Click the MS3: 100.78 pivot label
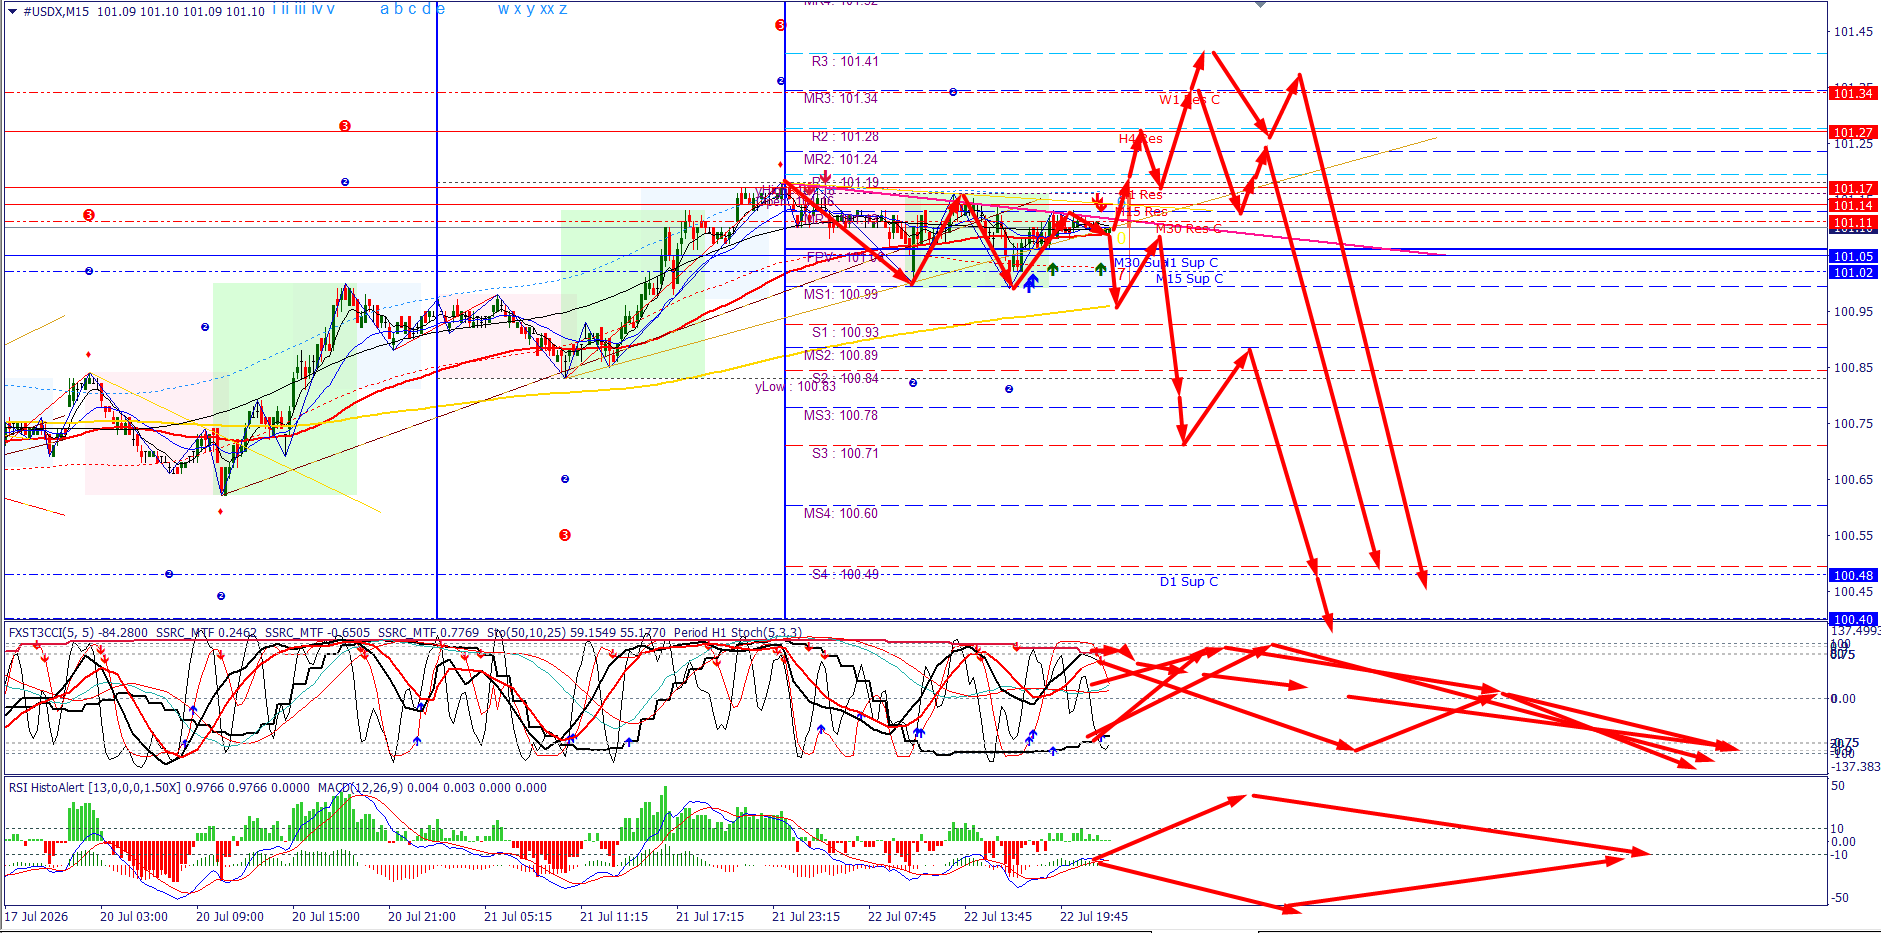The width and height of the screenshot is (1881, 933). [841, 415]
